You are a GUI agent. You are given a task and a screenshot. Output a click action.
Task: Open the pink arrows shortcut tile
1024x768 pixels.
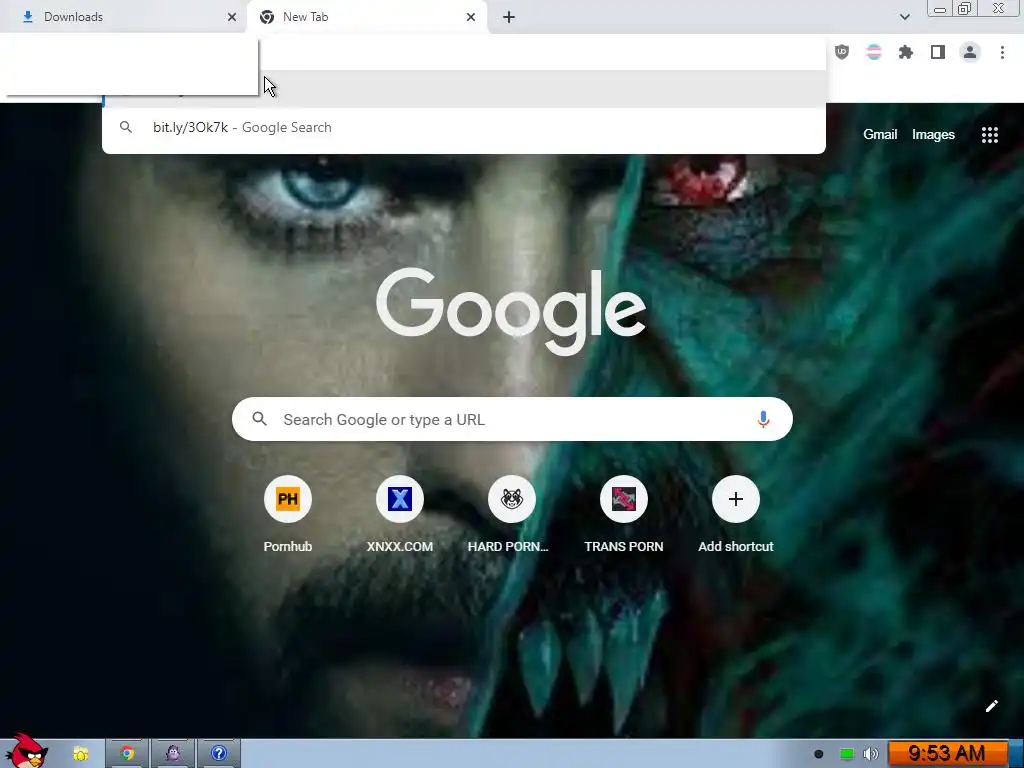click(624, 499)
